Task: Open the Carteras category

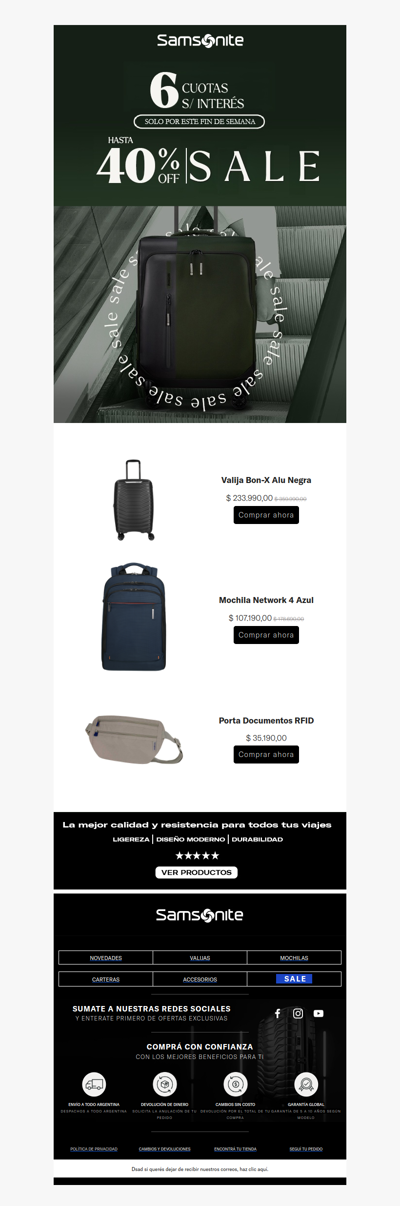Action: click(x=106, y=979)
